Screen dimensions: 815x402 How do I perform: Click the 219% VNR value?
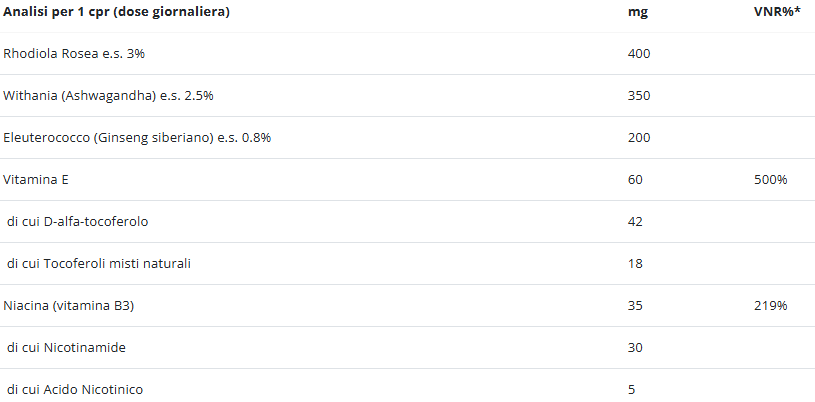point(770,306)
